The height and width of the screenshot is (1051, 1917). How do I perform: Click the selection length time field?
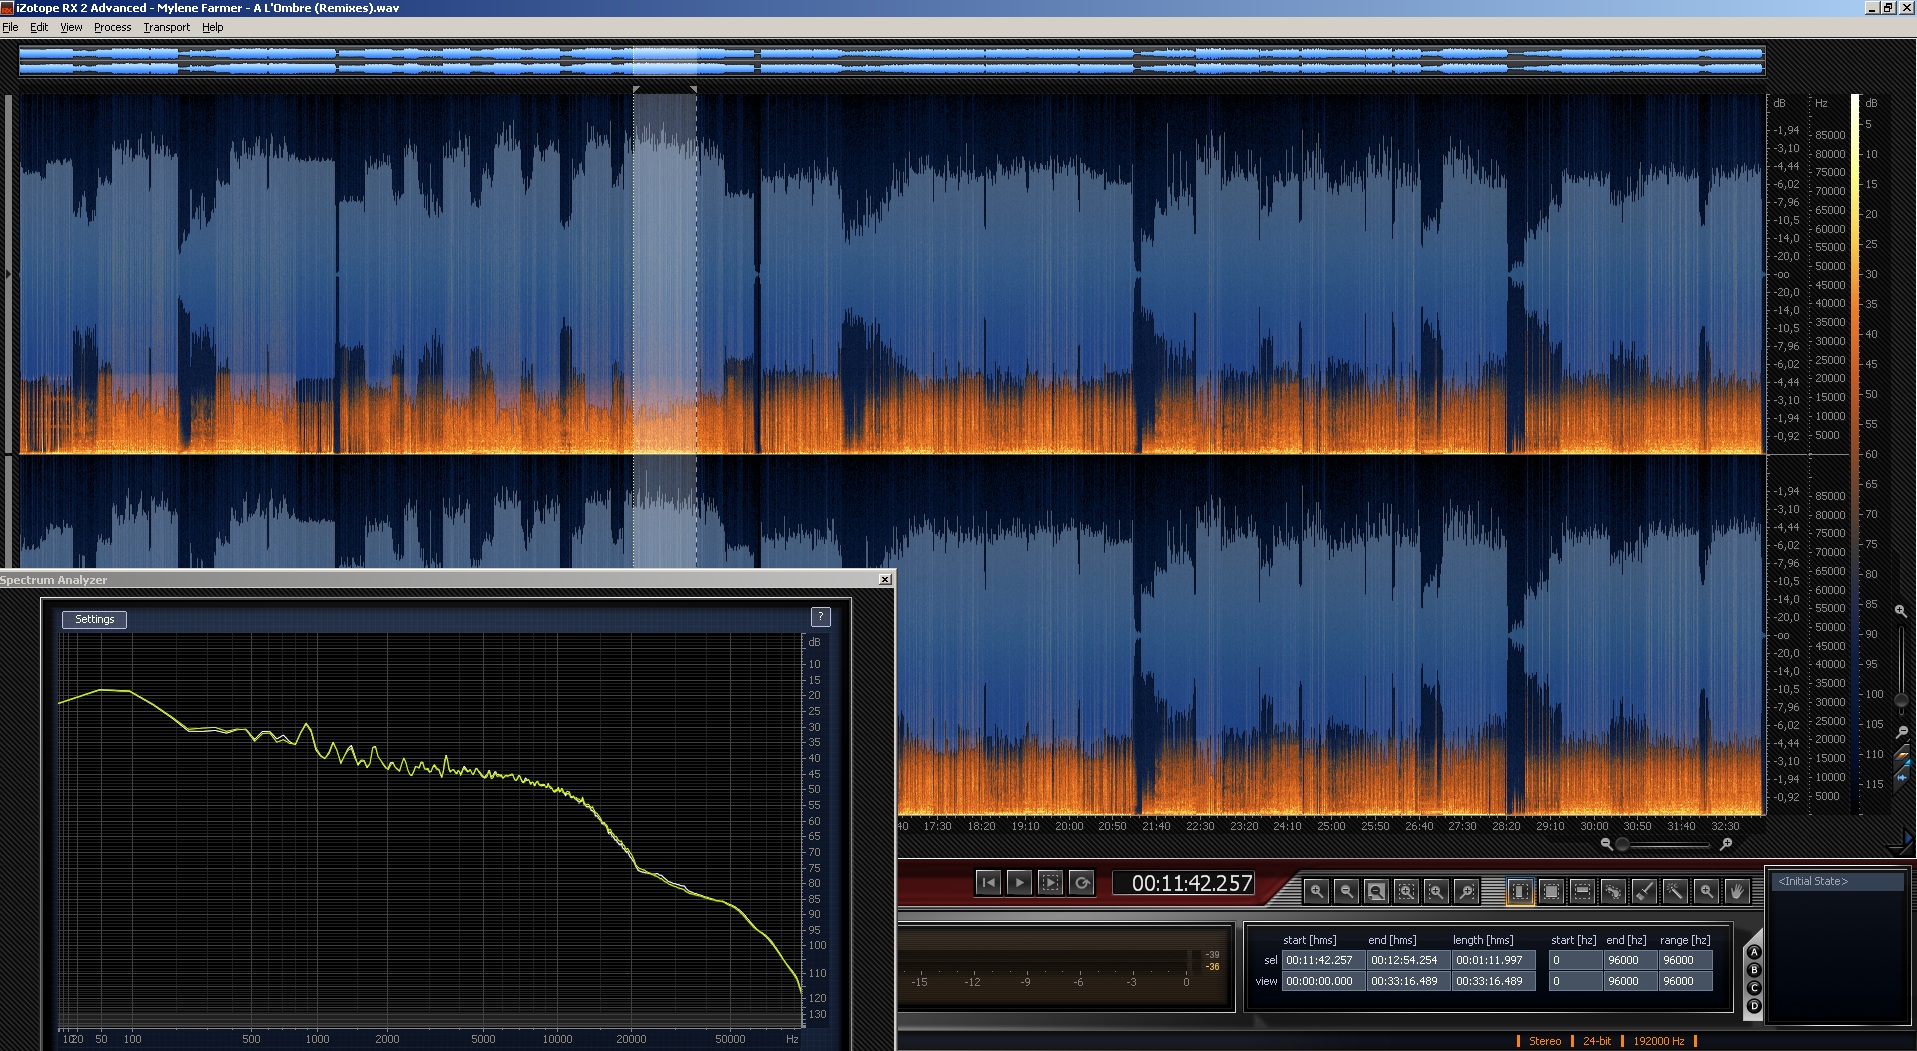tap(1493, 960)
